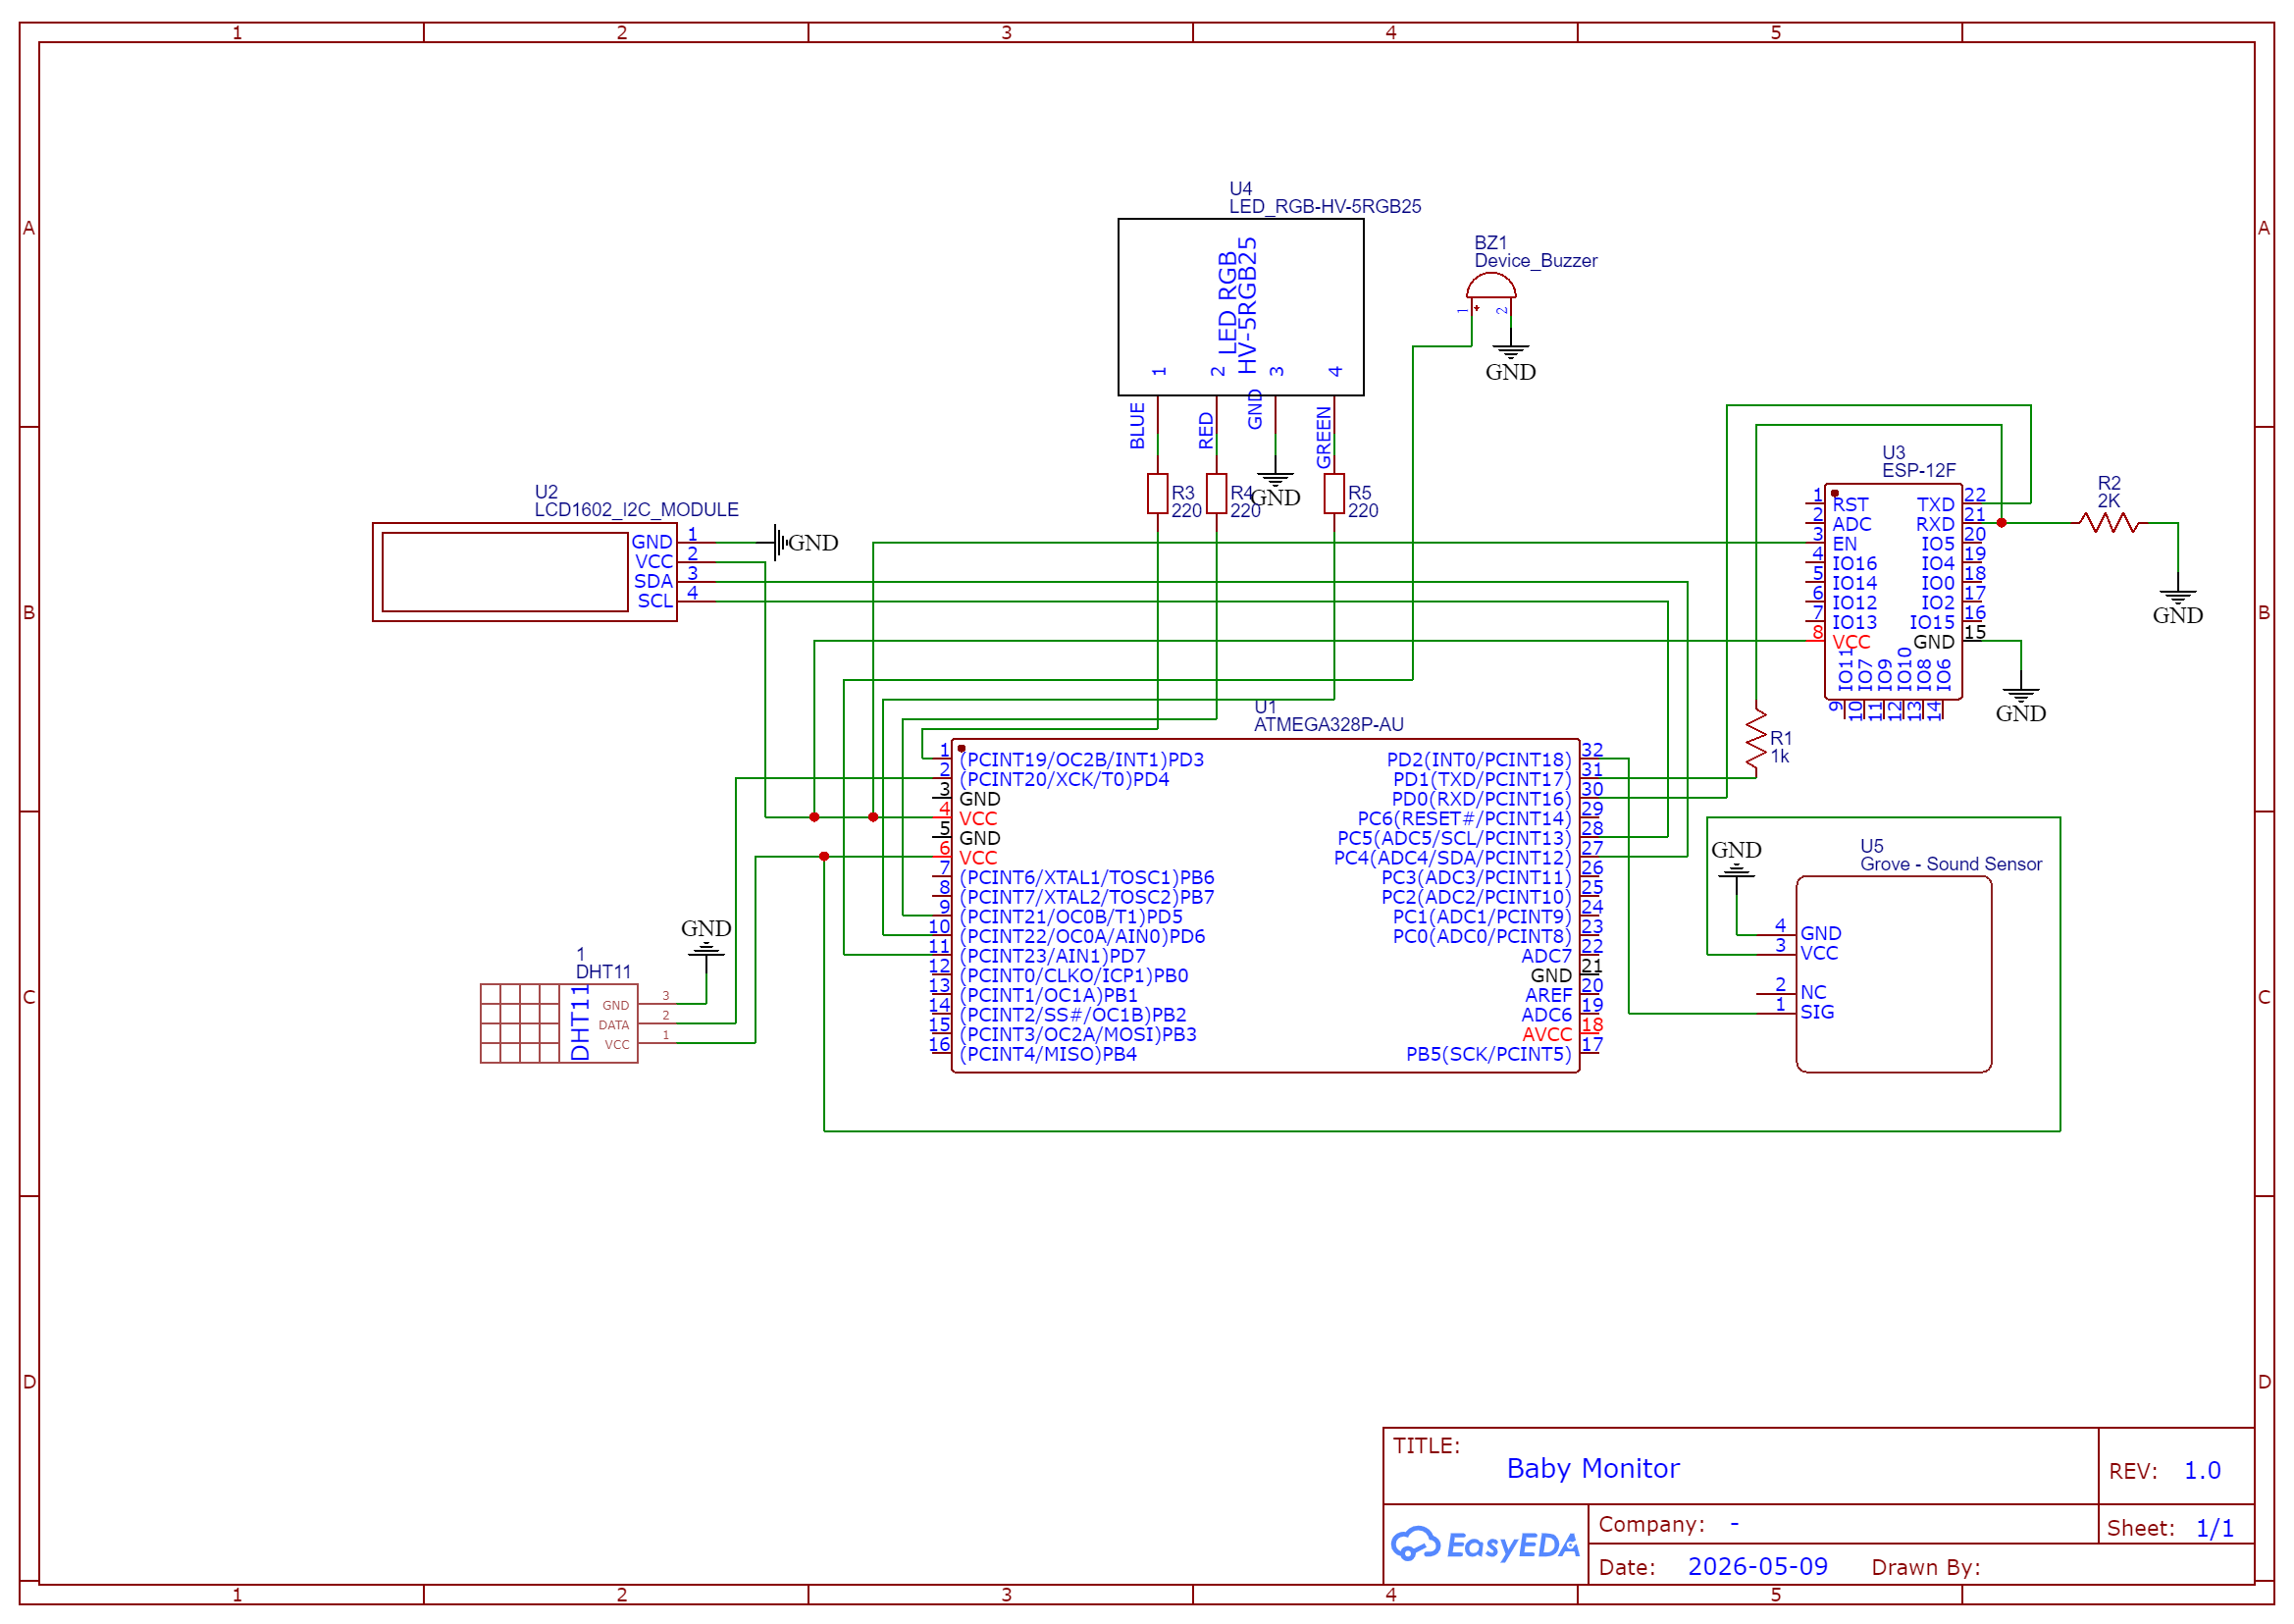Click the wire junction dot near R2
2294x1624 pixels.
(2000, 522)
